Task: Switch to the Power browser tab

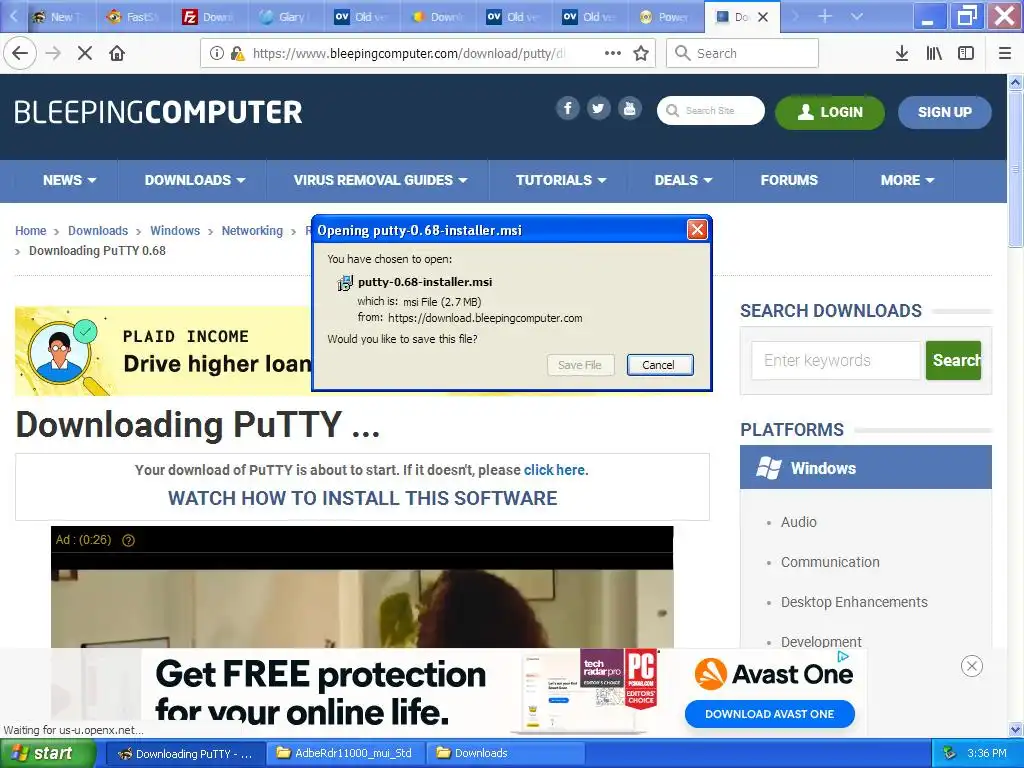Action: 665,17
